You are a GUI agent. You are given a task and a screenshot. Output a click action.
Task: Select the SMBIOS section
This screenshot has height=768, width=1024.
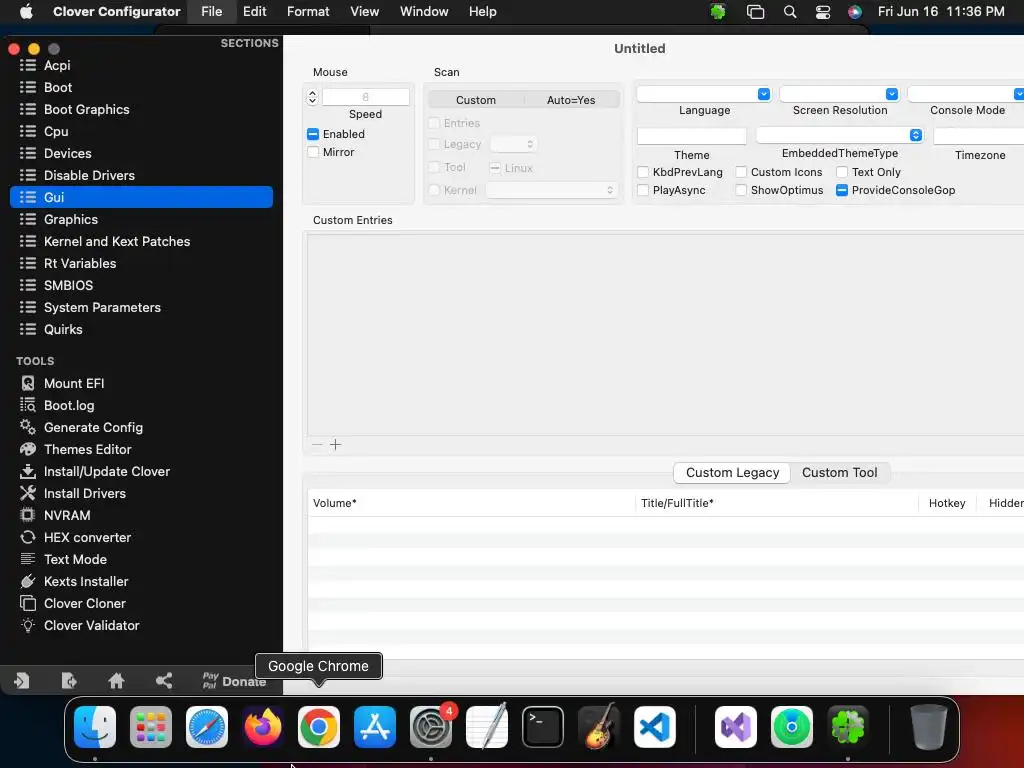coord(141,285)
